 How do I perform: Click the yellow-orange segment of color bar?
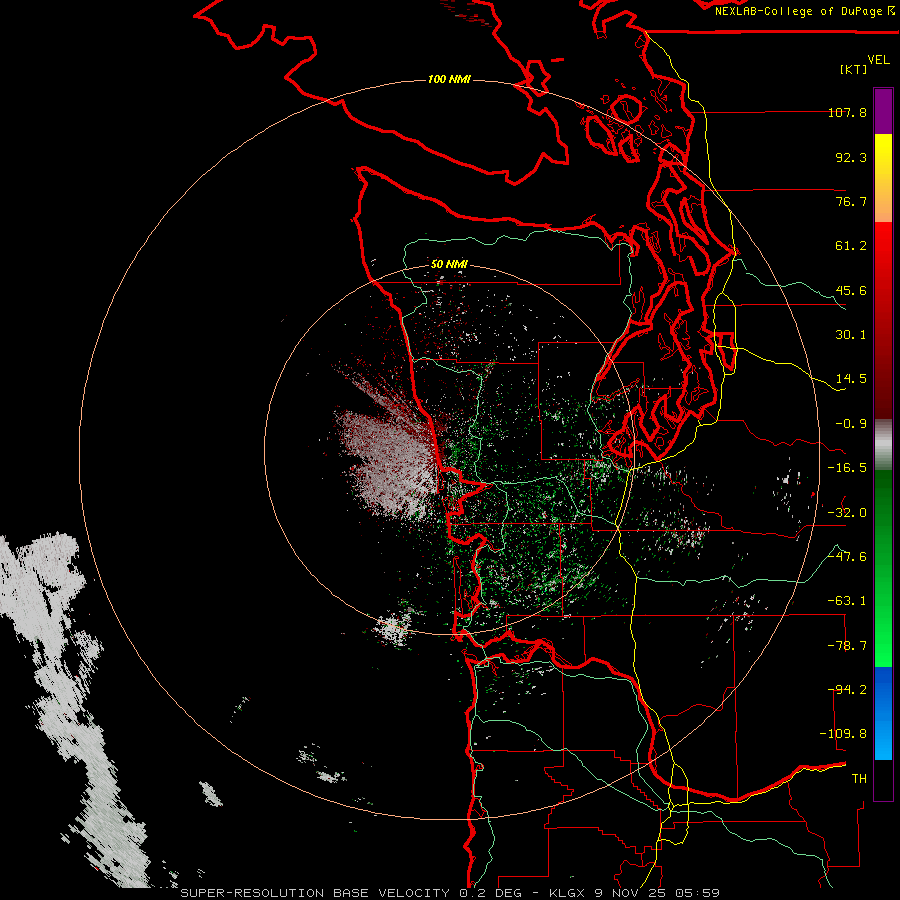tap(883, 178)
